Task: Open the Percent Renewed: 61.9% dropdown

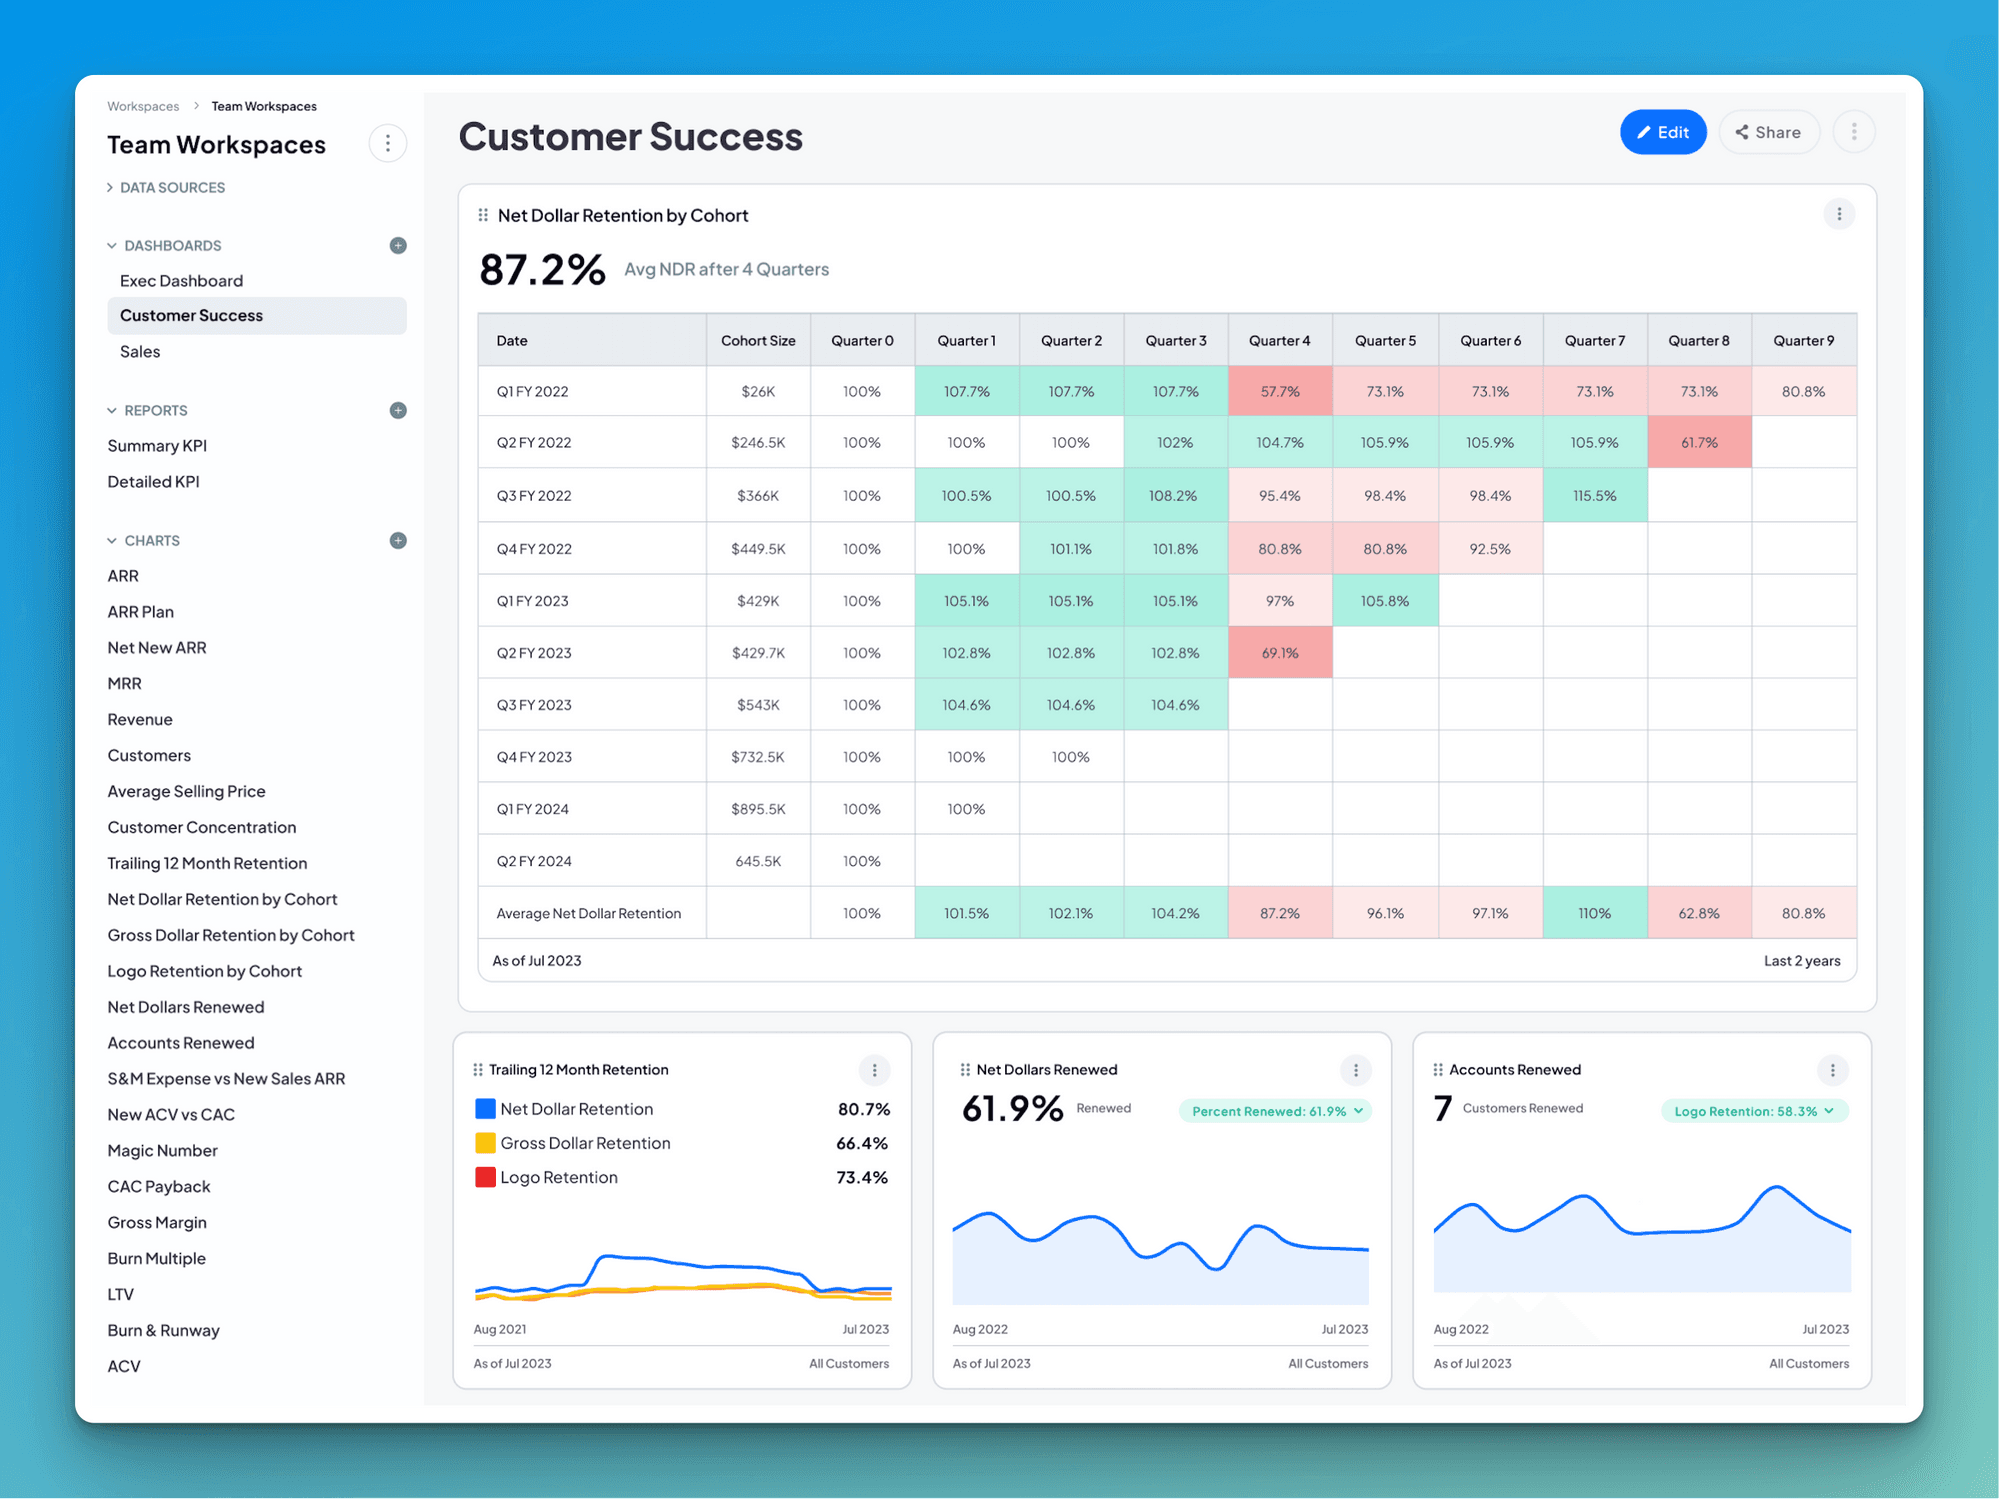Action: pos(1274,1110)
